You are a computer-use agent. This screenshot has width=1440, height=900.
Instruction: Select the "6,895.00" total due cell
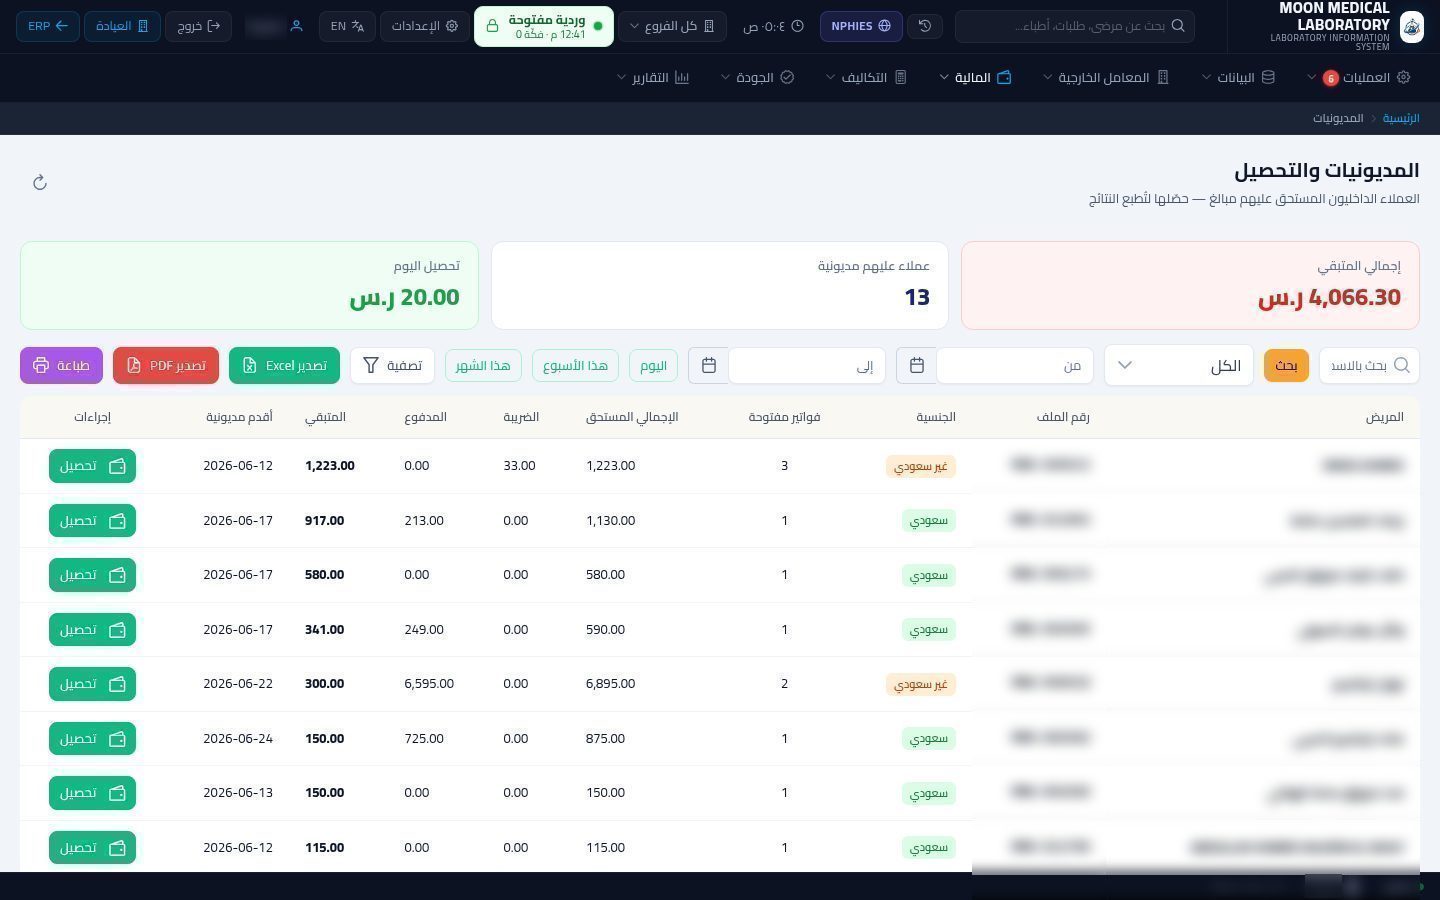[x=610, y=684]
